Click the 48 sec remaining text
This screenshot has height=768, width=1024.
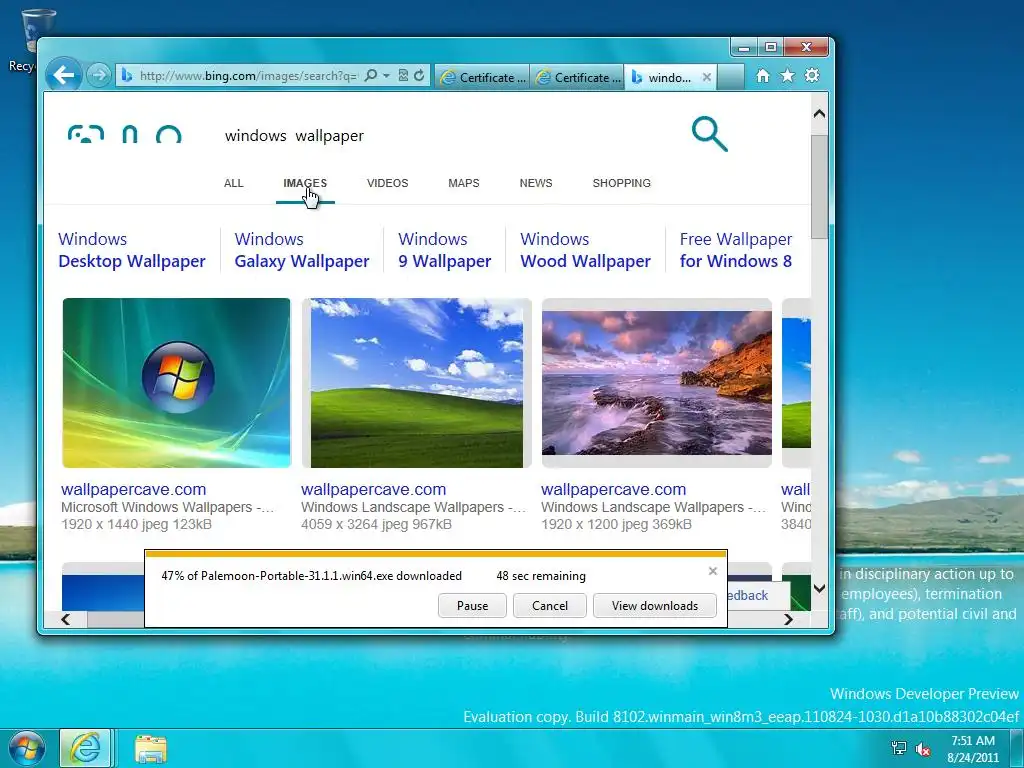point(541,576)
